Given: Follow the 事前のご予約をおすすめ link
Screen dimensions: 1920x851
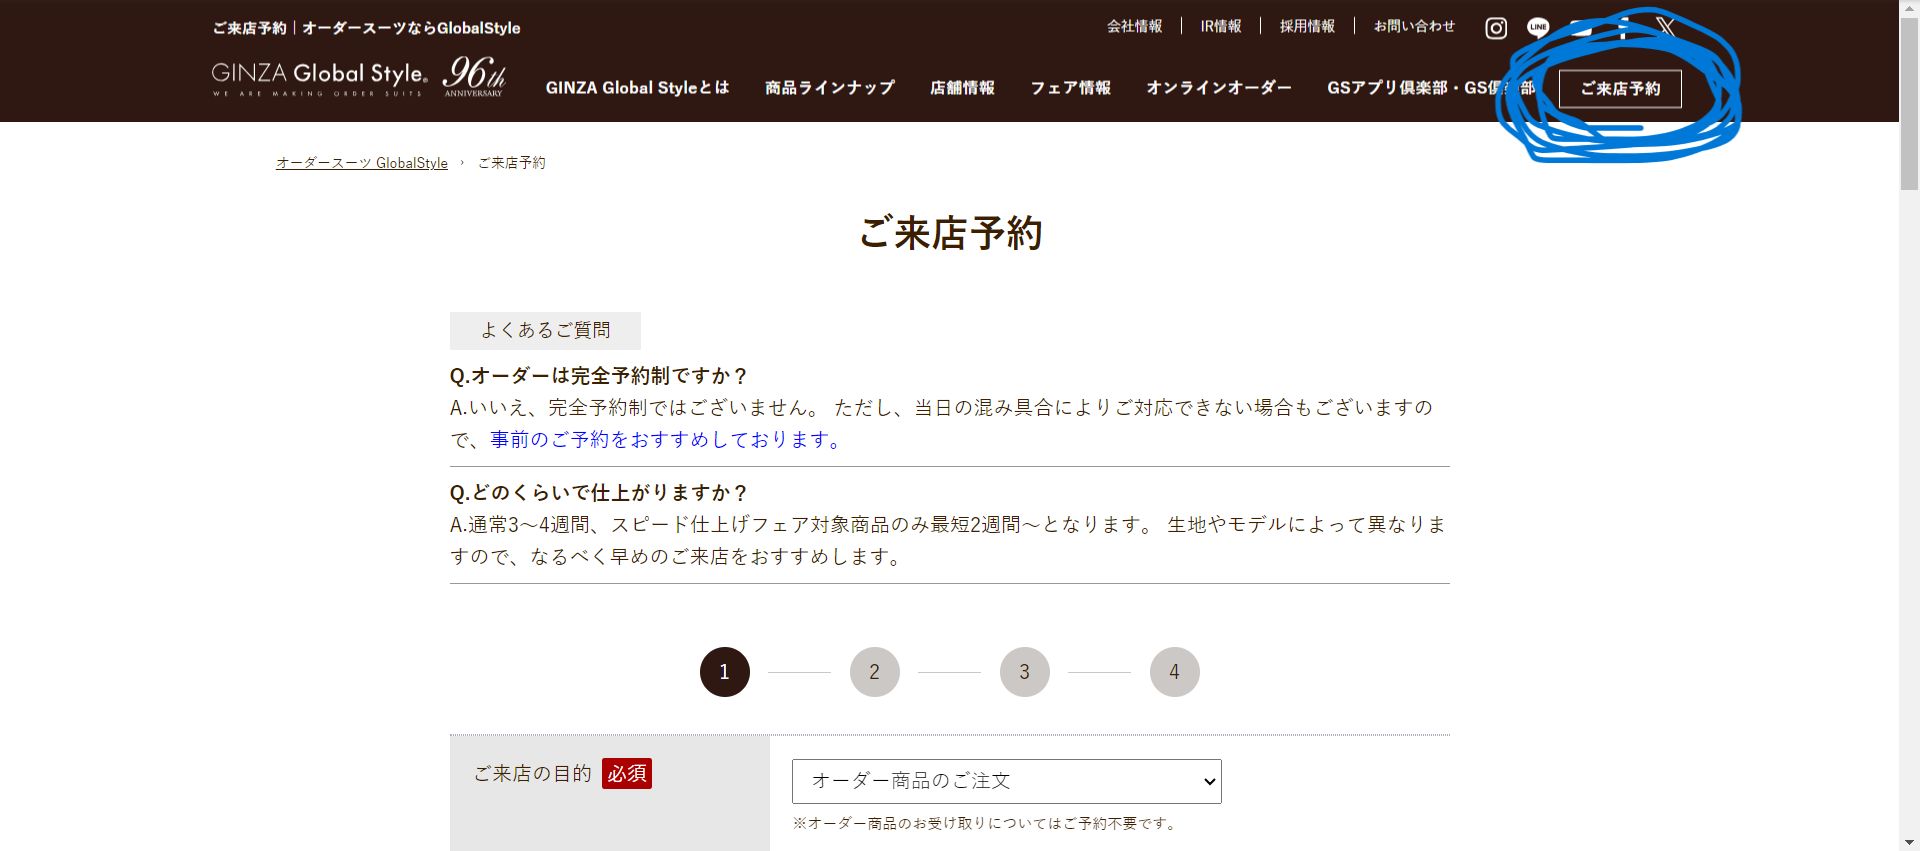Looking at the screenshot, I should pyautogui.click(x=667, y=440).
